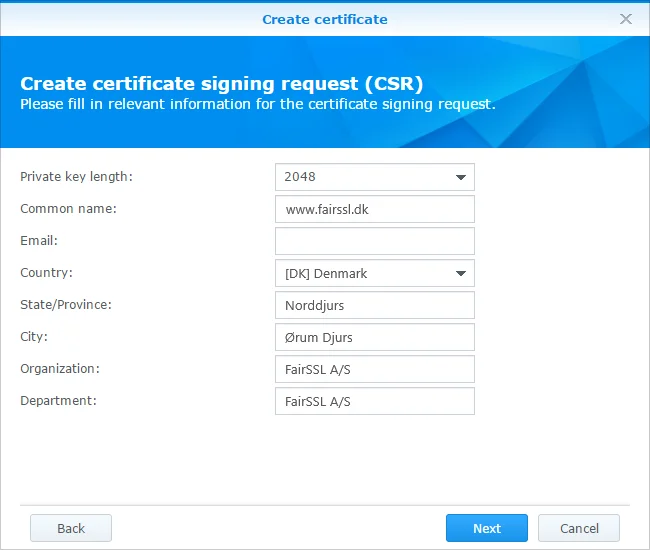Click the Department label

click(x=58, y=400)
